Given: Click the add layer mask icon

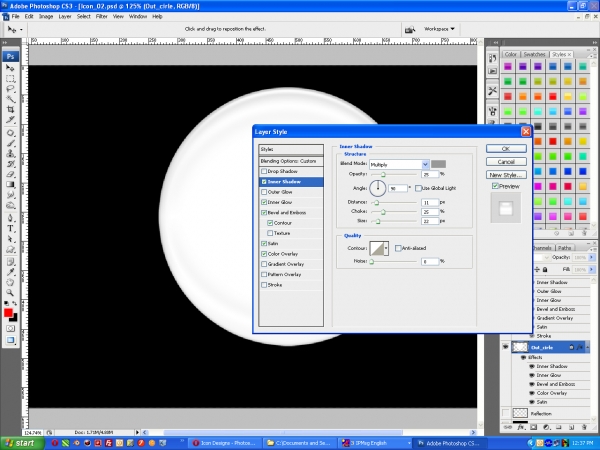Looking at the screenshot, I should [533, 427].
